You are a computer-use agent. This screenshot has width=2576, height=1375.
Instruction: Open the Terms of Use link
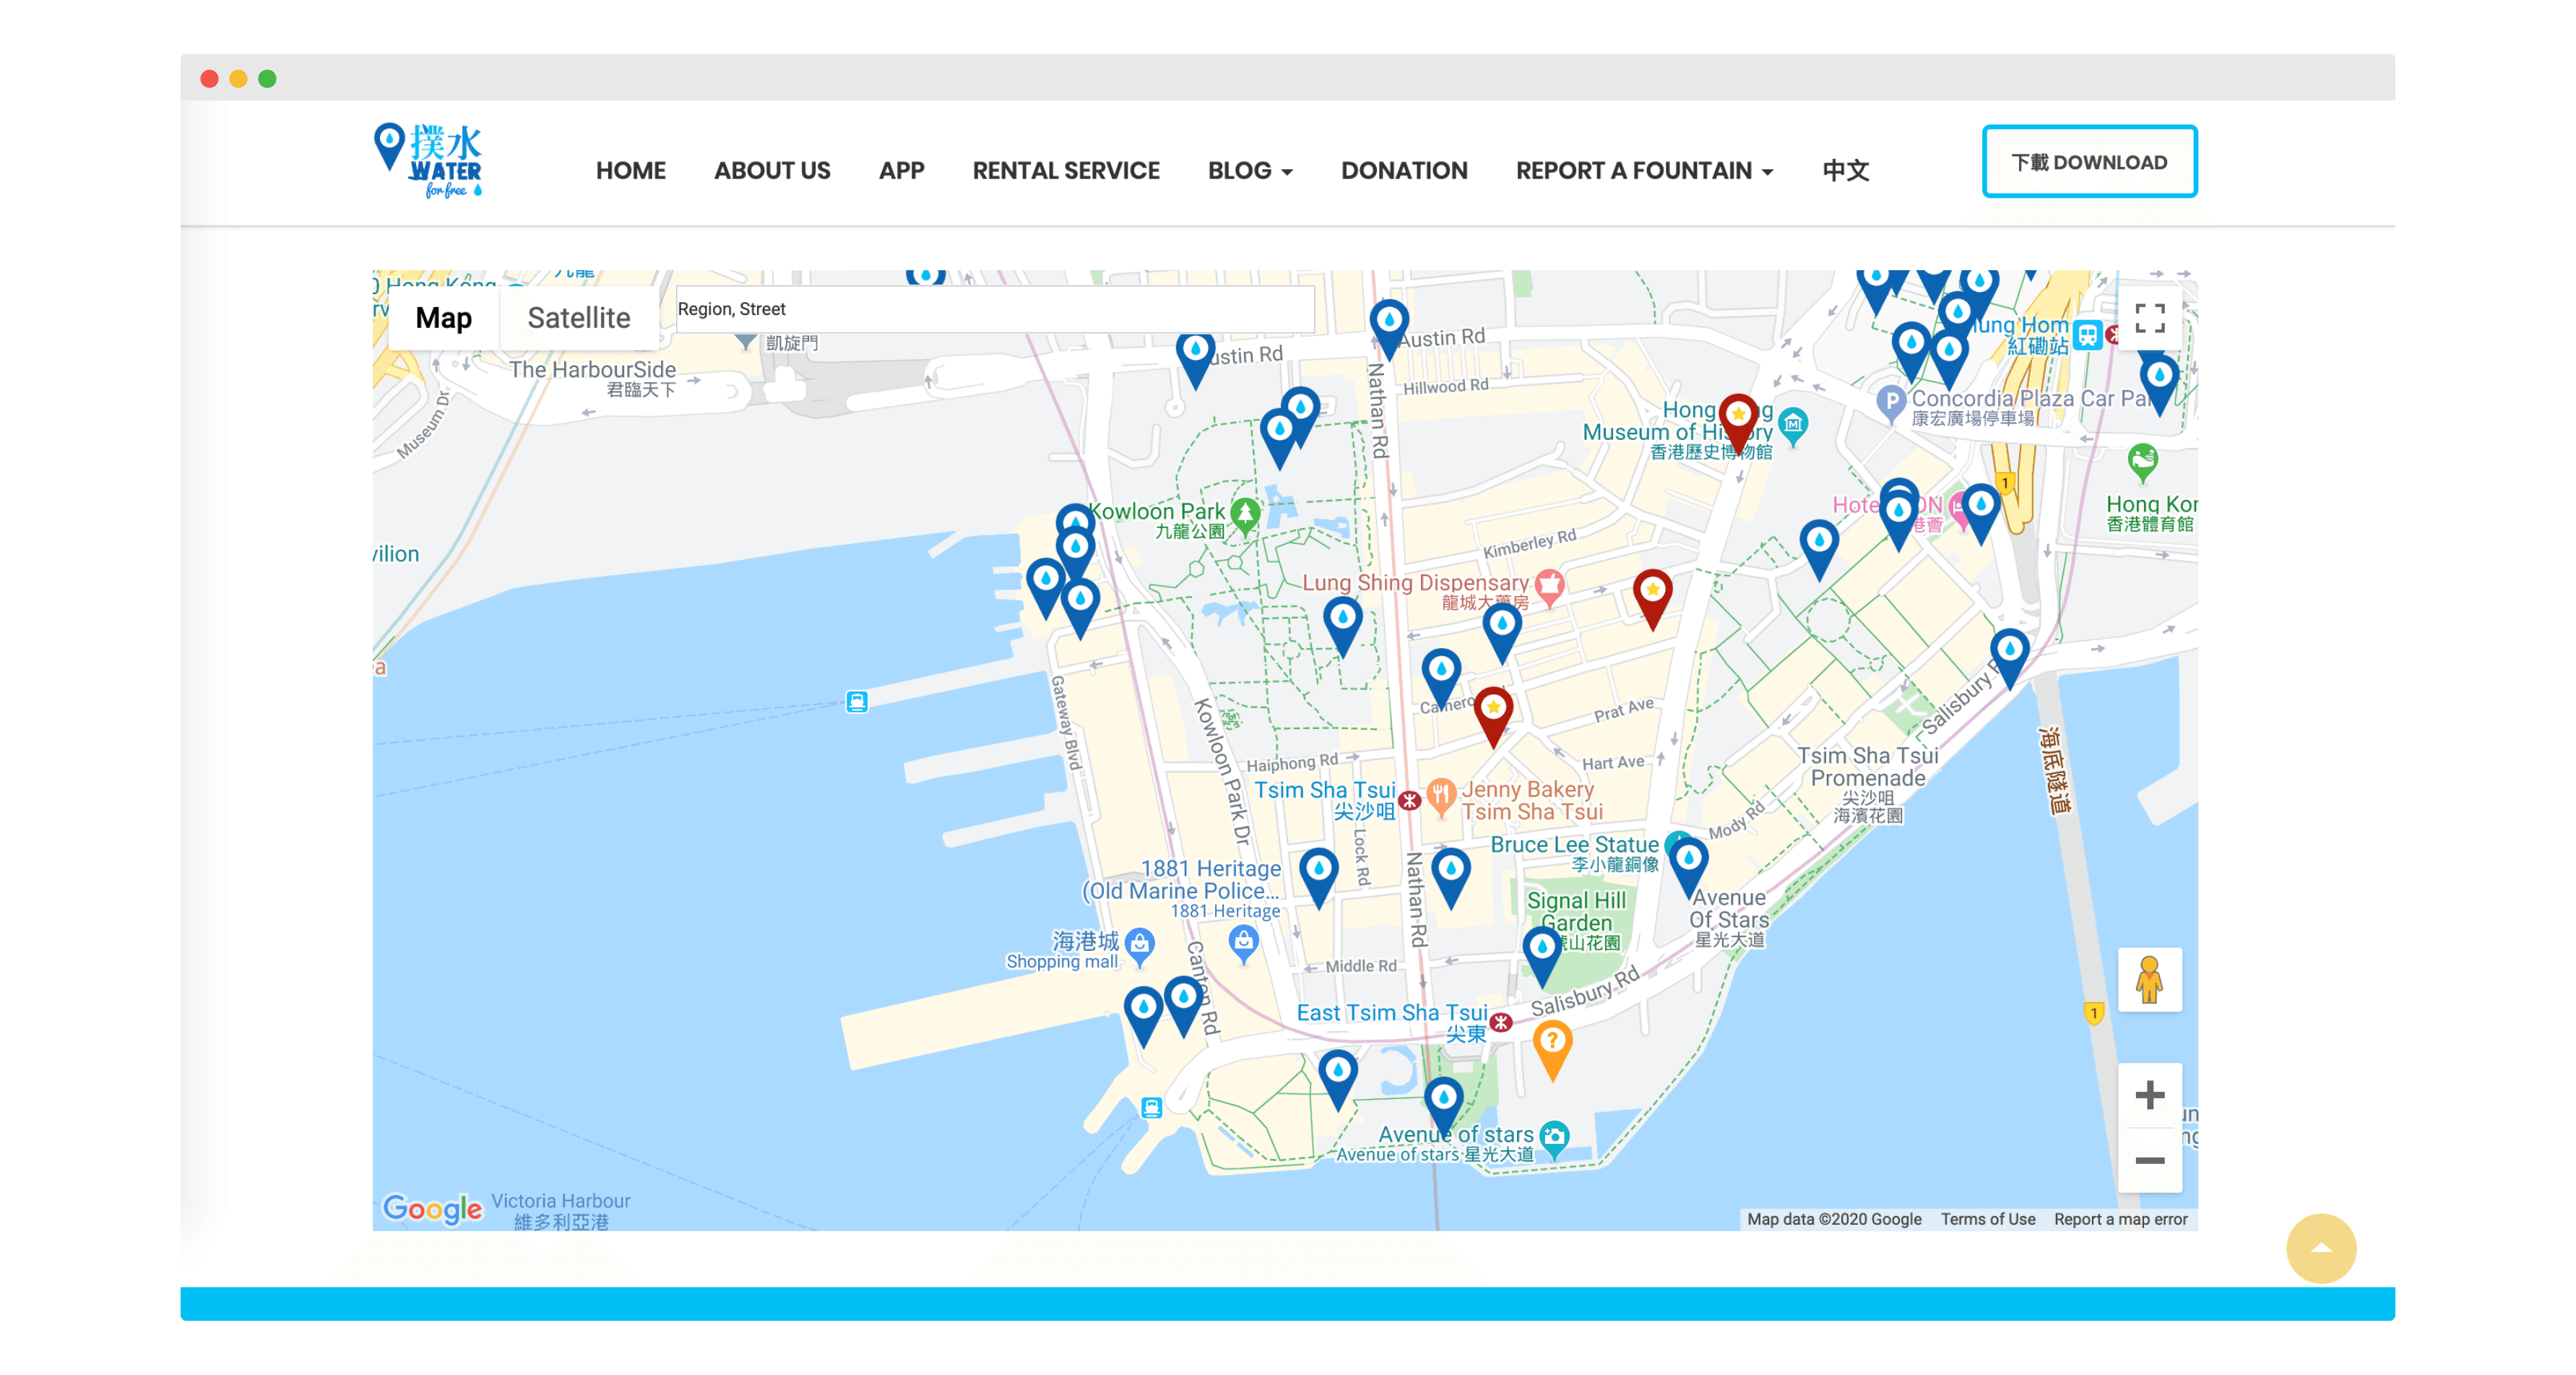pos(1987,1219)
